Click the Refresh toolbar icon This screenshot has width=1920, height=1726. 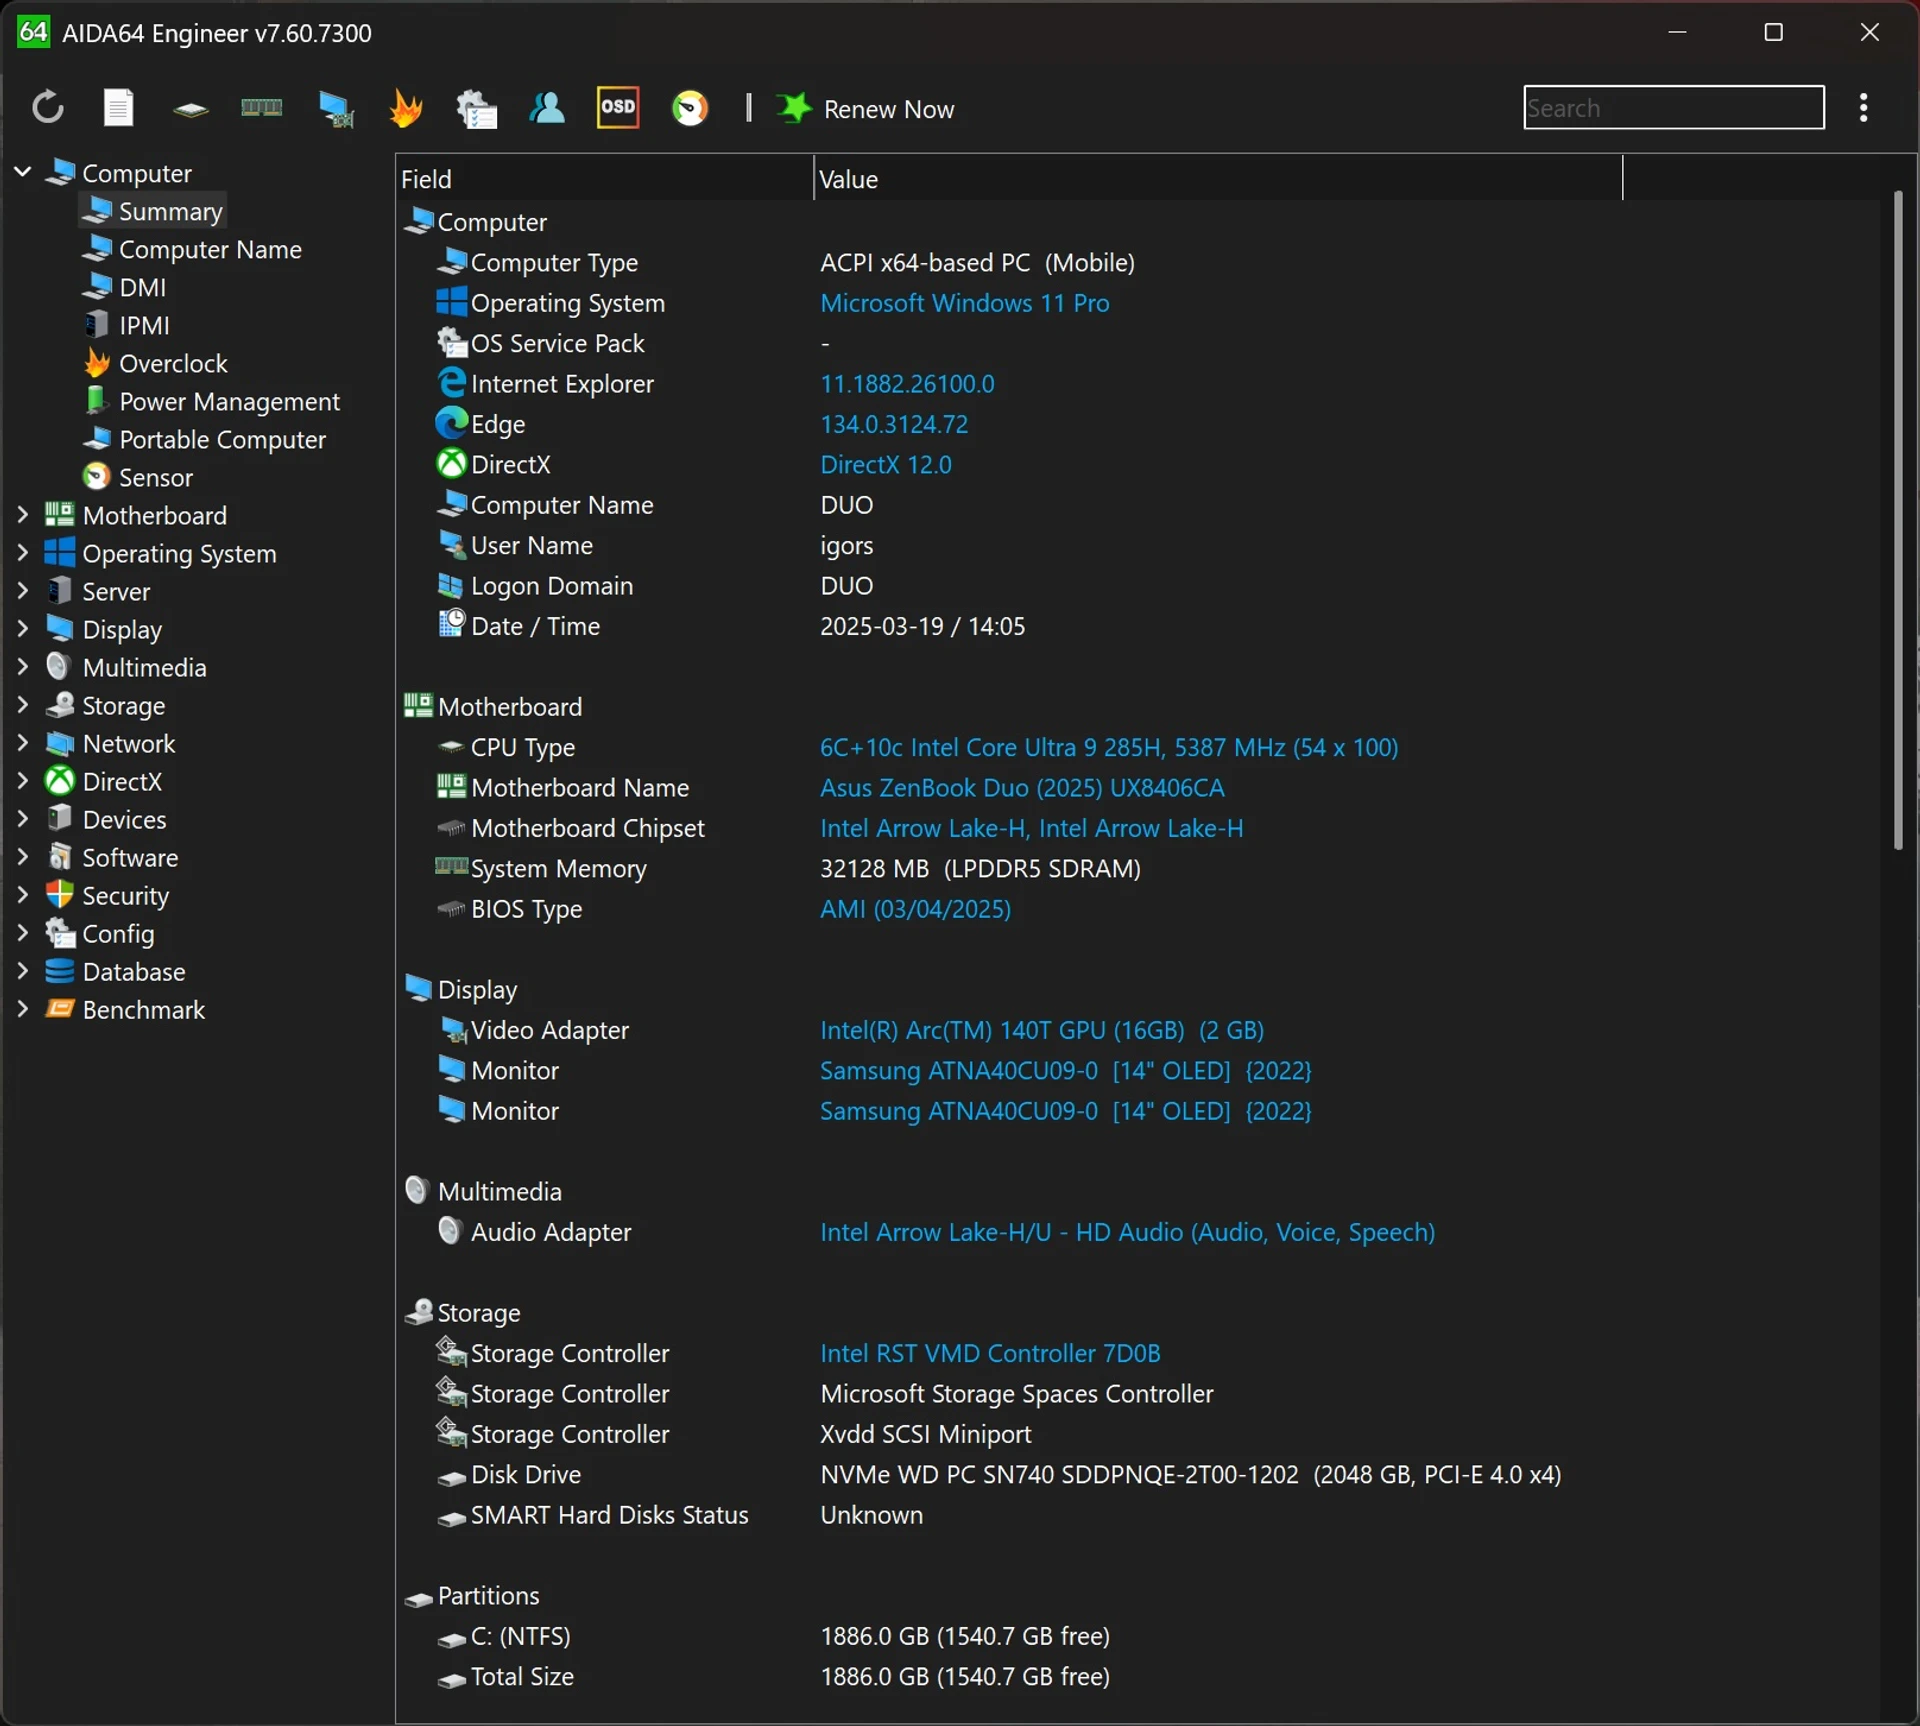point(47,108)
